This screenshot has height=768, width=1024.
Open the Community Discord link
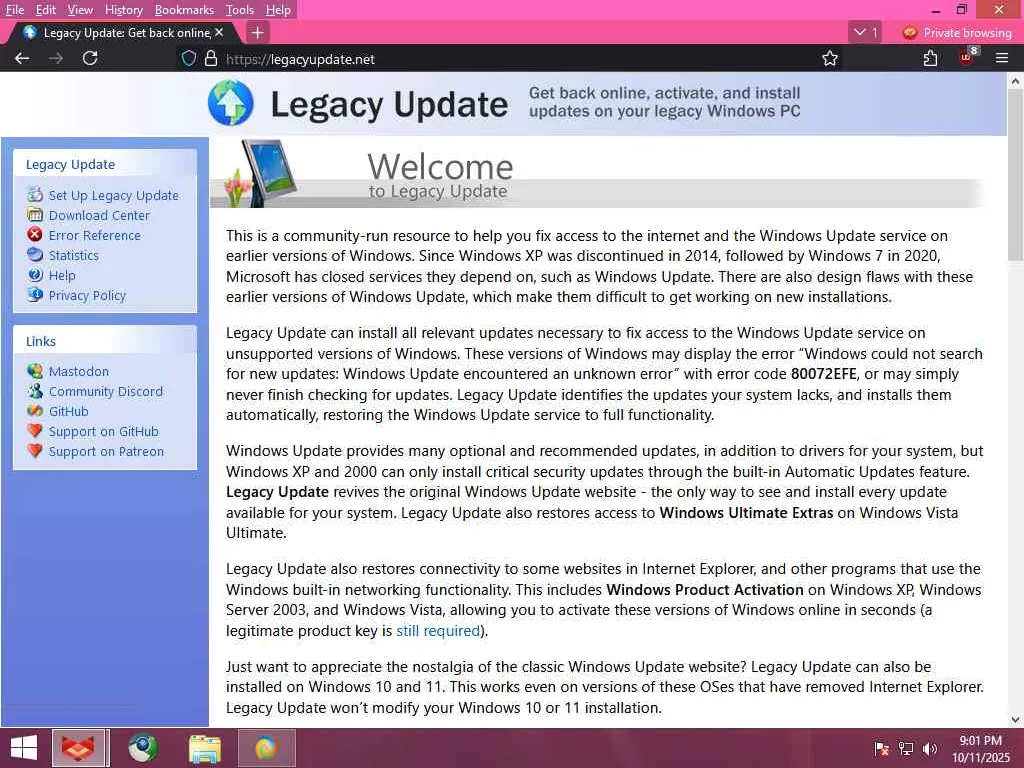[106, 391]
